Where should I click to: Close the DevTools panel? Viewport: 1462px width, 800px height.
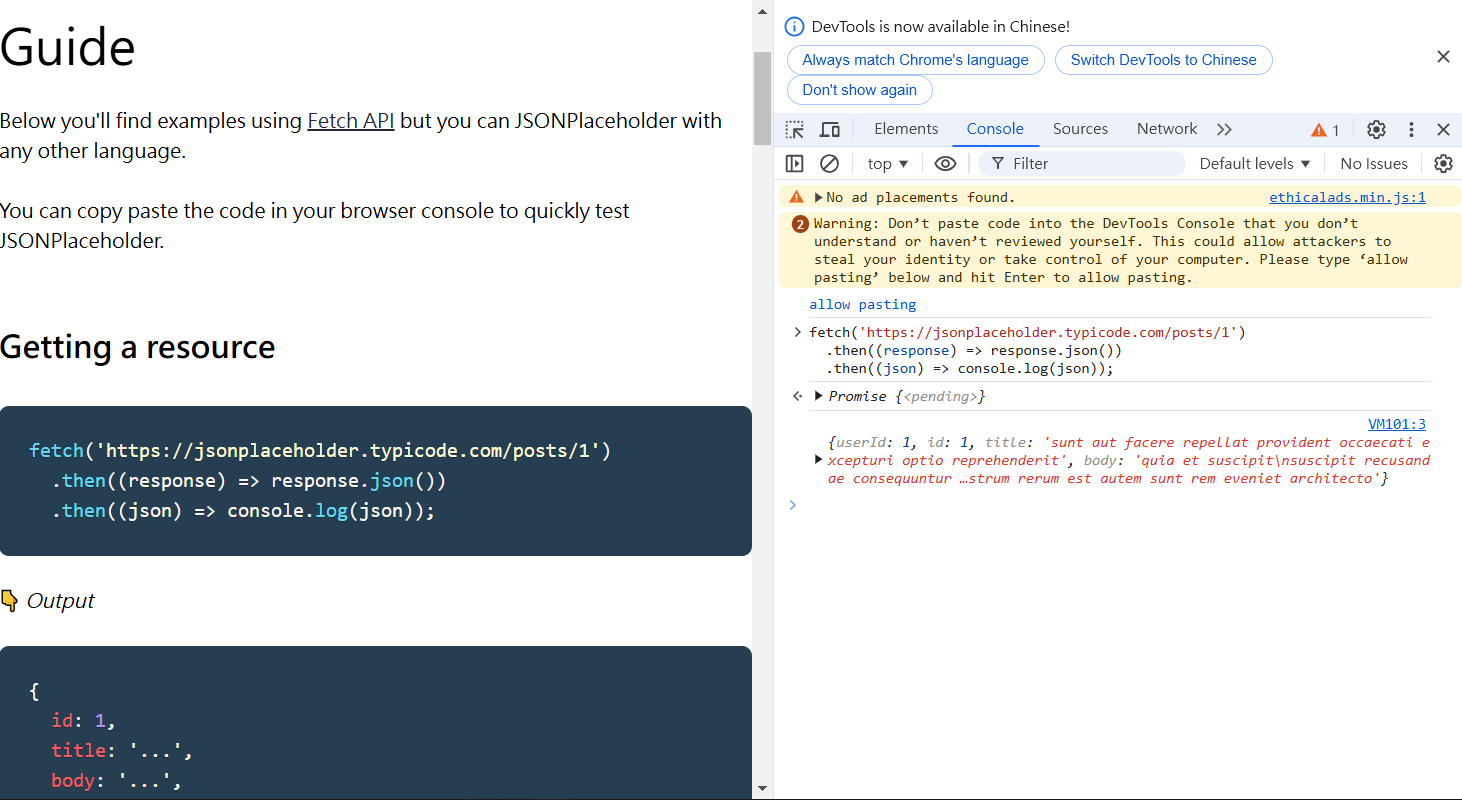[1443, 129]
